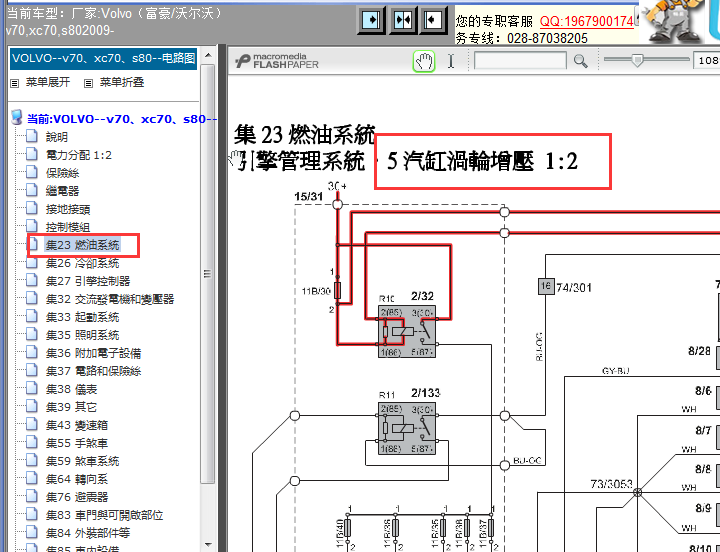
Task: Open 集27 引擎控制器 in the tree
Action: pyautogui.click(x=88, y=281)
